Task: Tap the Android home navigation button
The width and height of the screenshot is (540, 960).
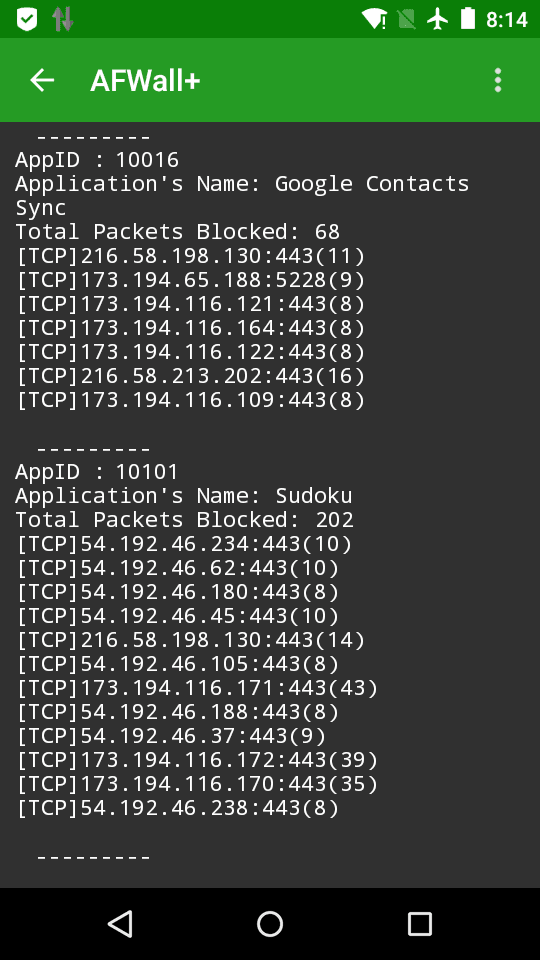Action: click(x=270, y=924)
